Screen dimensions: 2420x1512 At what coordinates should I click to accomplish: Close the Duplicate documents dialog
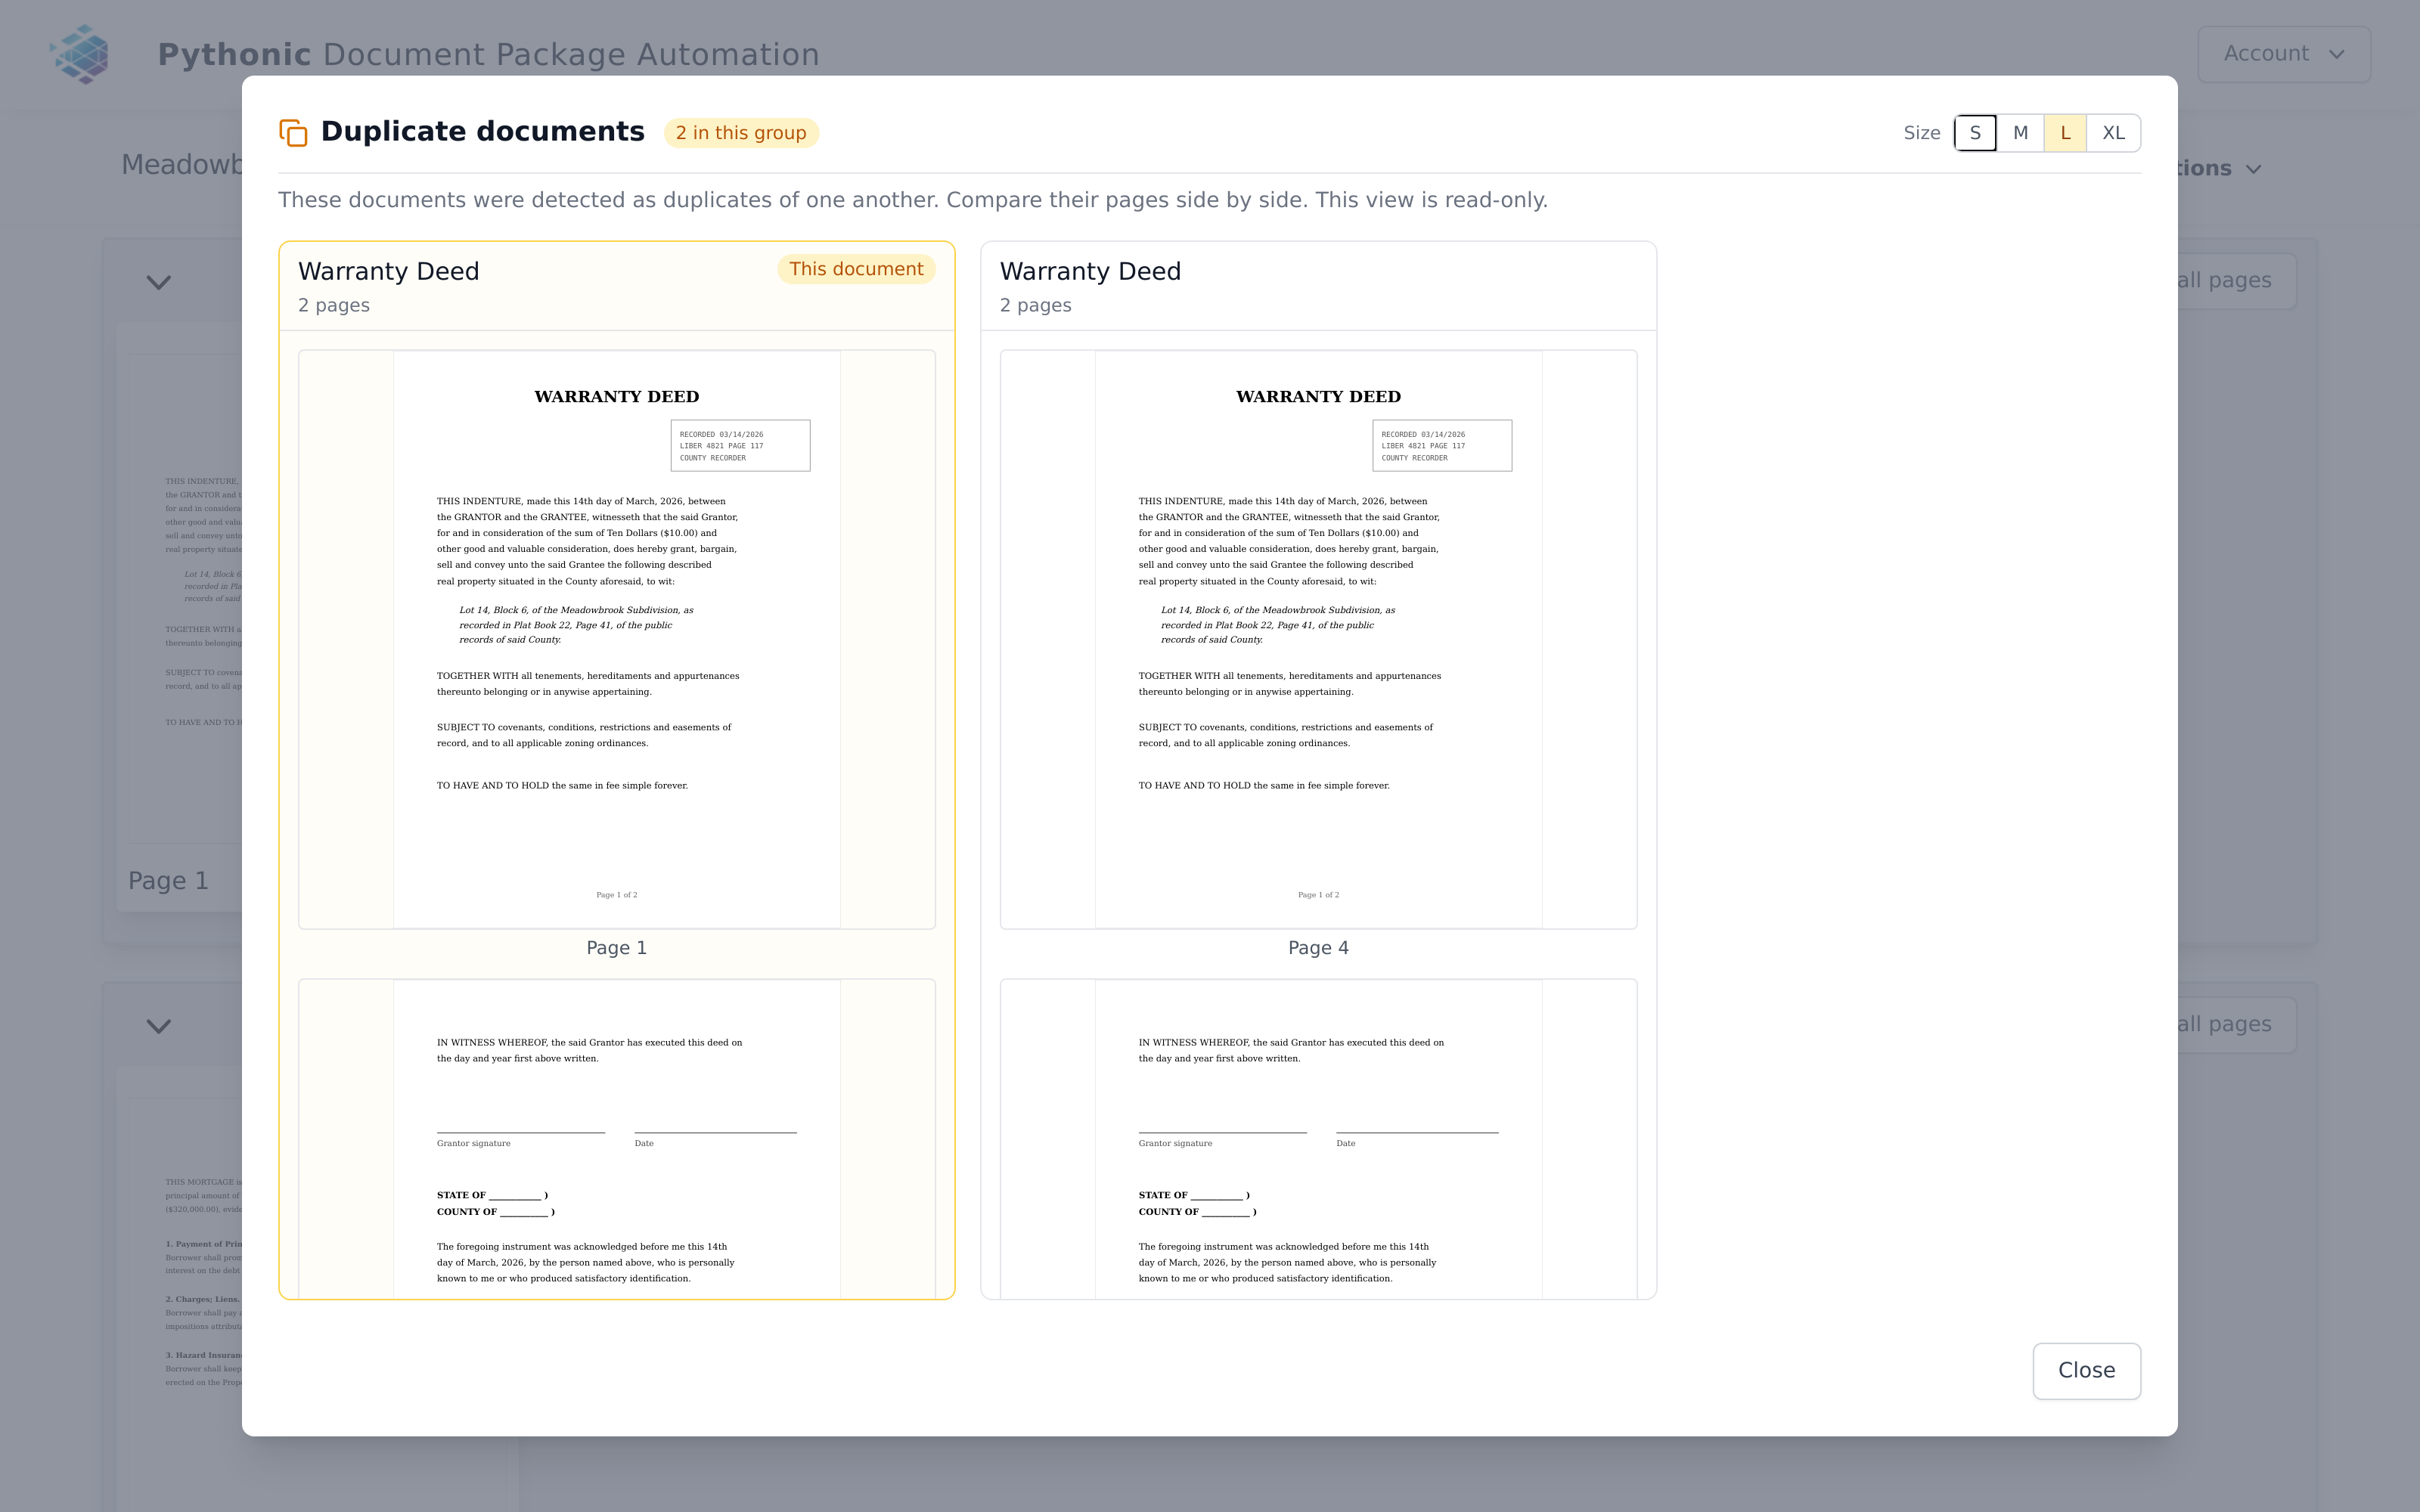[2086, 1370]
